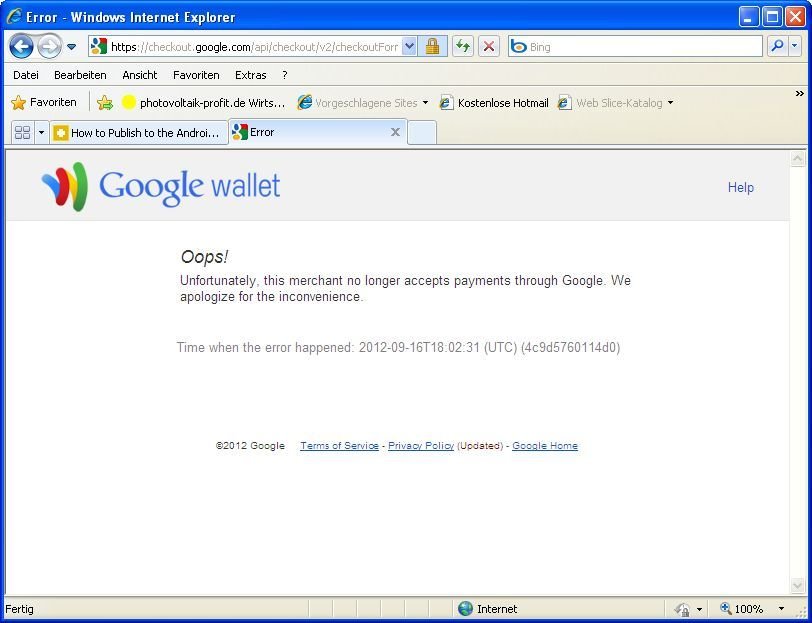Open the zoom level dropdown arrow
812x623 pixels.
coord(781,609)
